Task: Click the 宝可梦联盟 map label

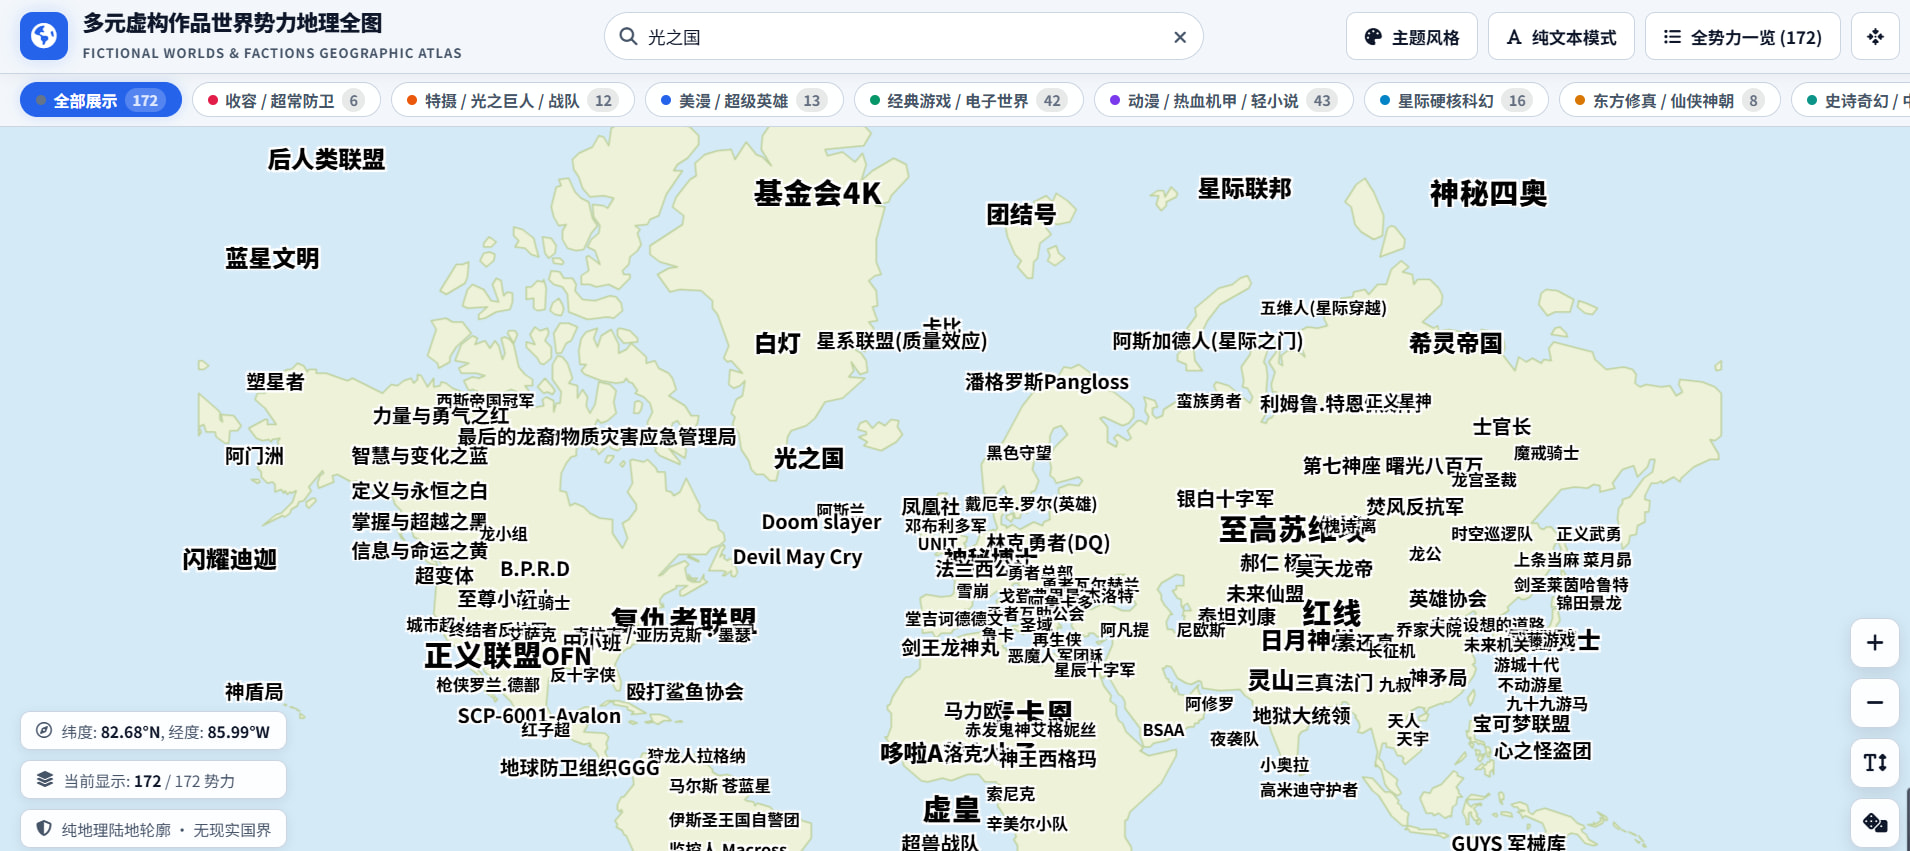Action: pyautogui.click(x=1521, y=724)
